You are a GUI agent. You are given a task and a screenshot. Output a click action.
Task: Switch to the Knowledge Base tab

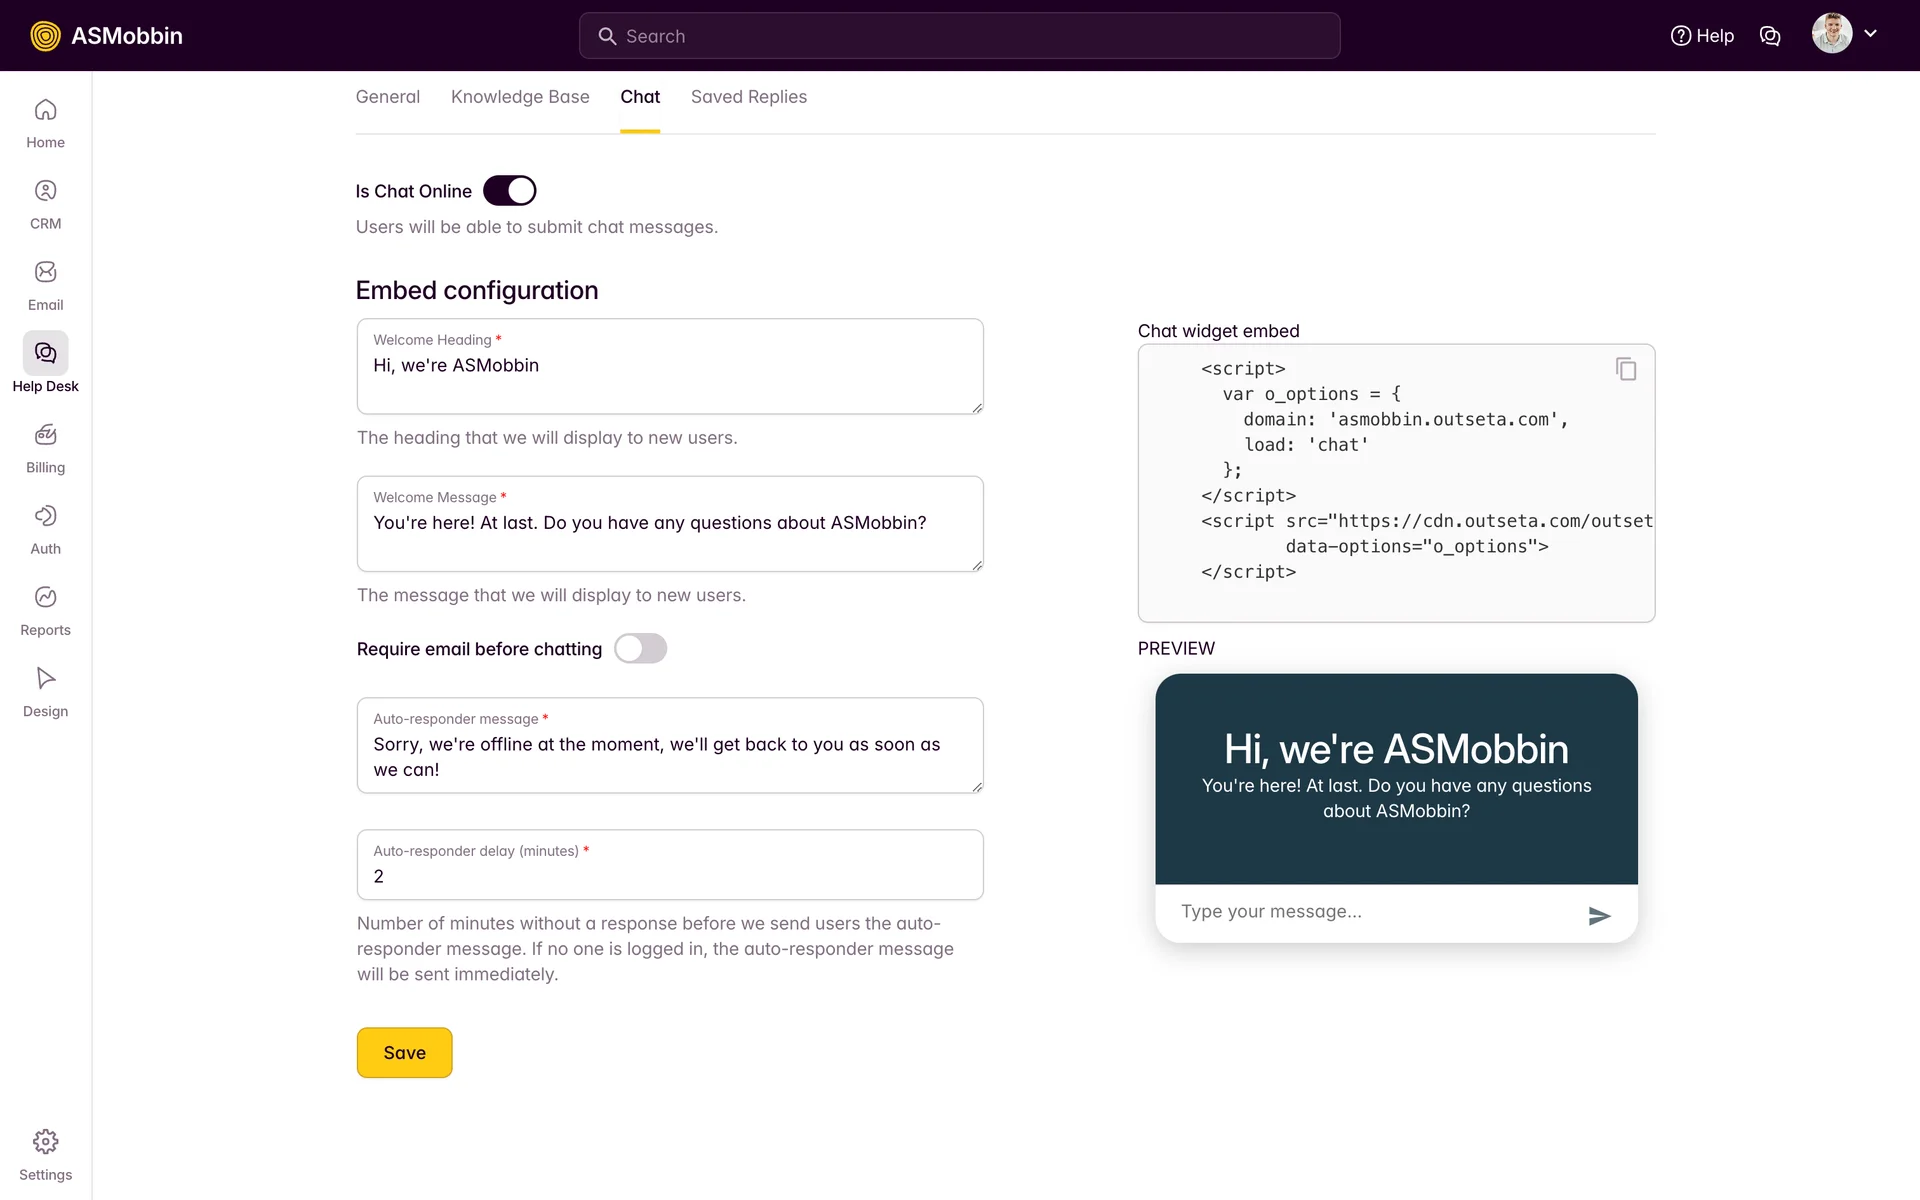(520, 97)
